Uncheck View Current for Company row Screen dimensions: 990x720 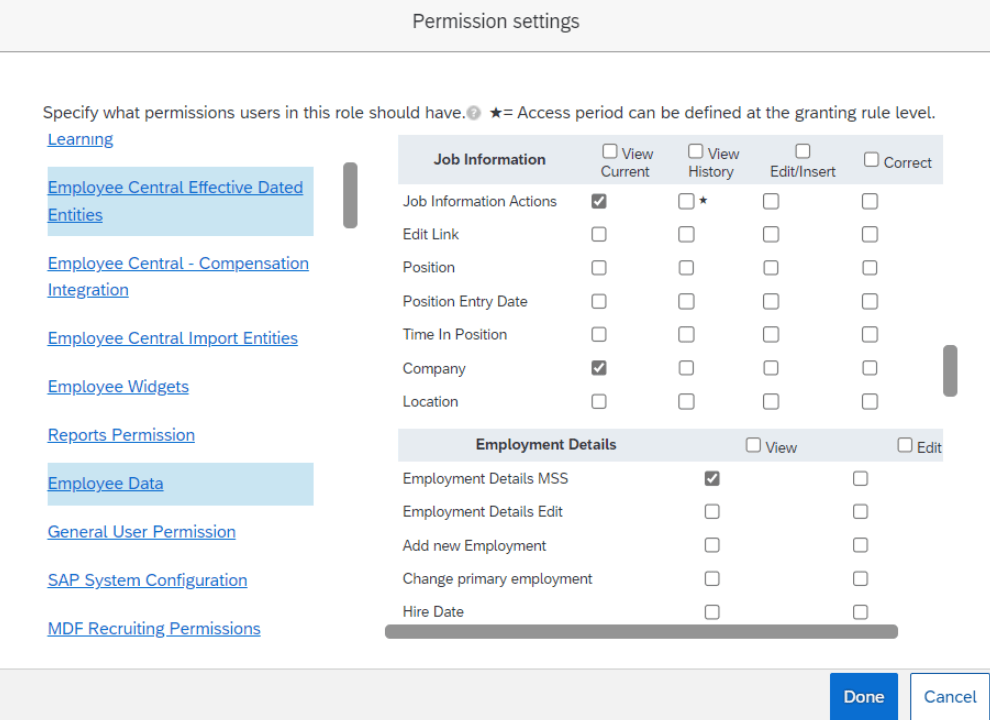click(x=599, y=368)
